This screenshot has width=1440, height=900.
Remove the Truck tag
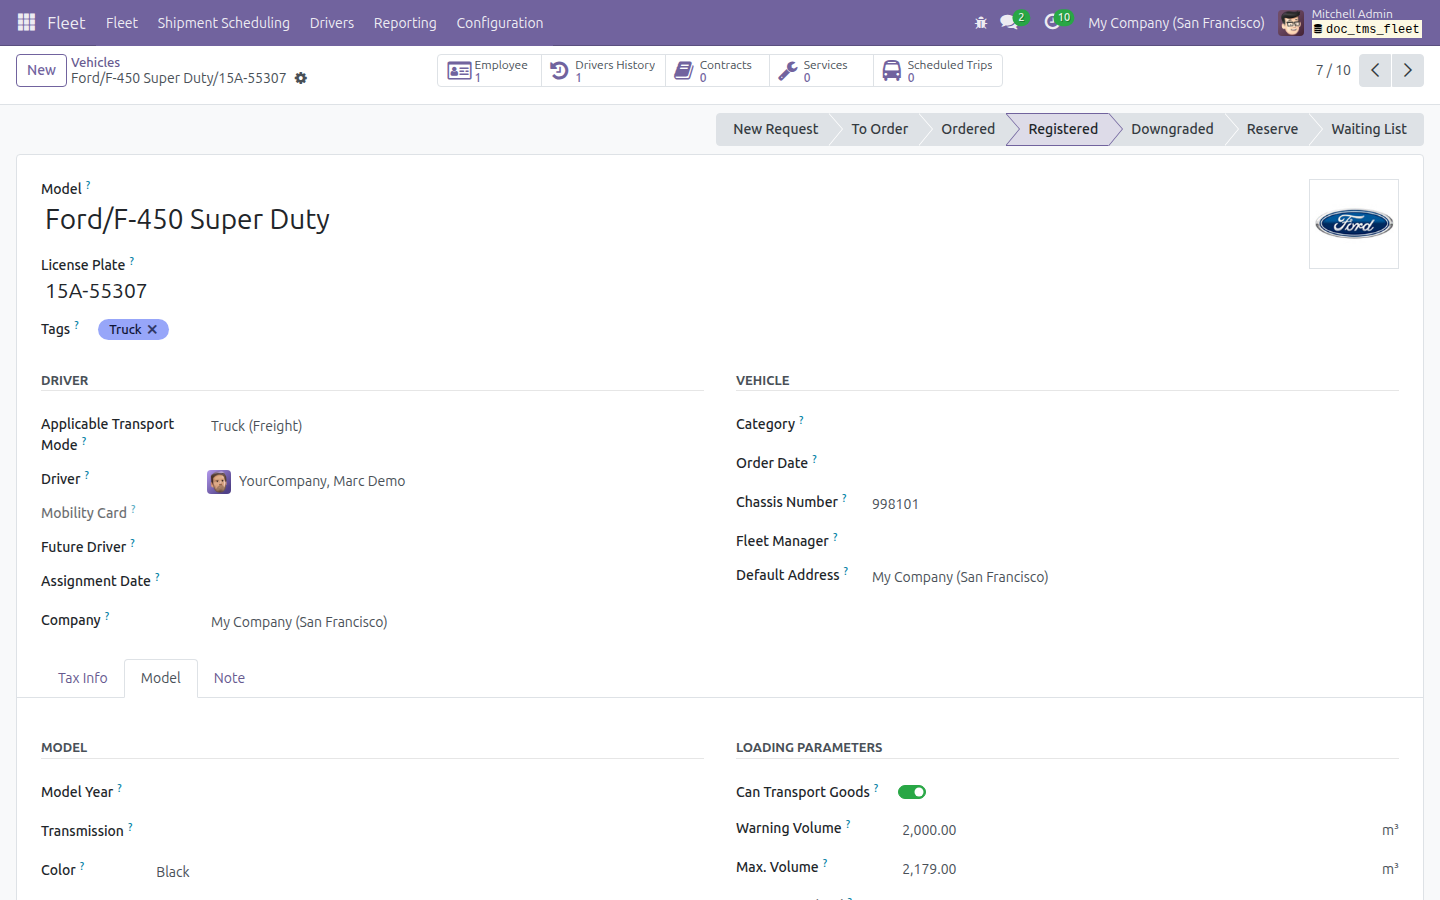coord(152,330)
